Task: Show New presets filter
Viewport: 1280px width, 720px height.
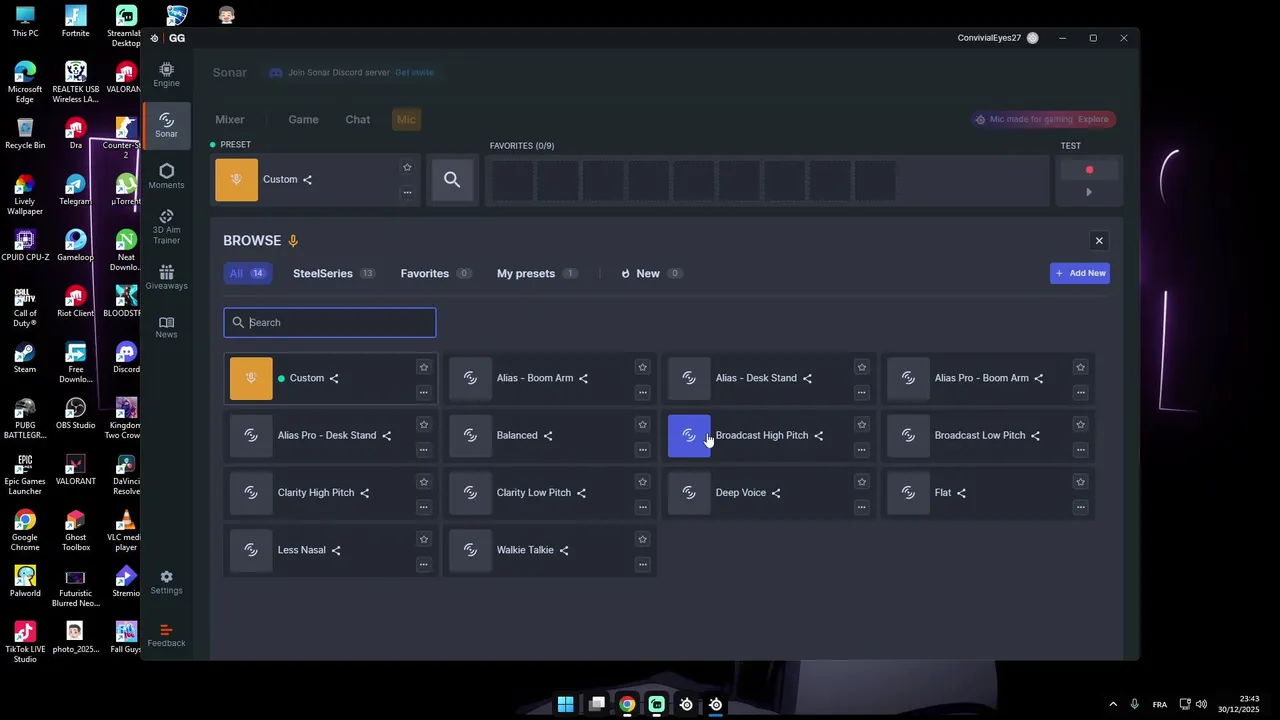Action: pyautogui.click(x=651, y=274)
